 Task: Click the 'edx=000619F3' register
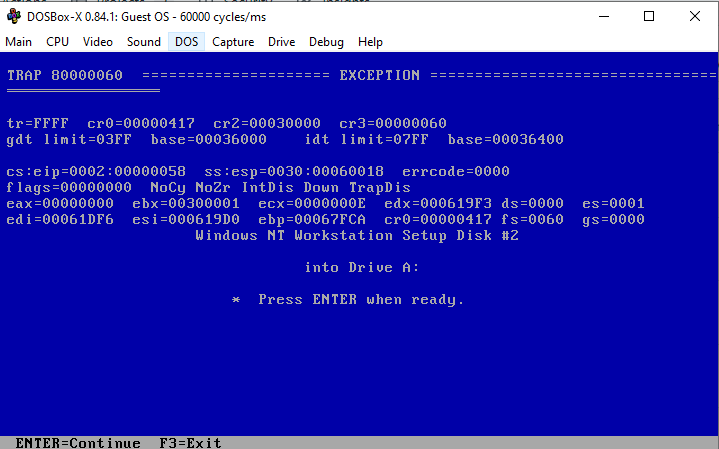438,204
